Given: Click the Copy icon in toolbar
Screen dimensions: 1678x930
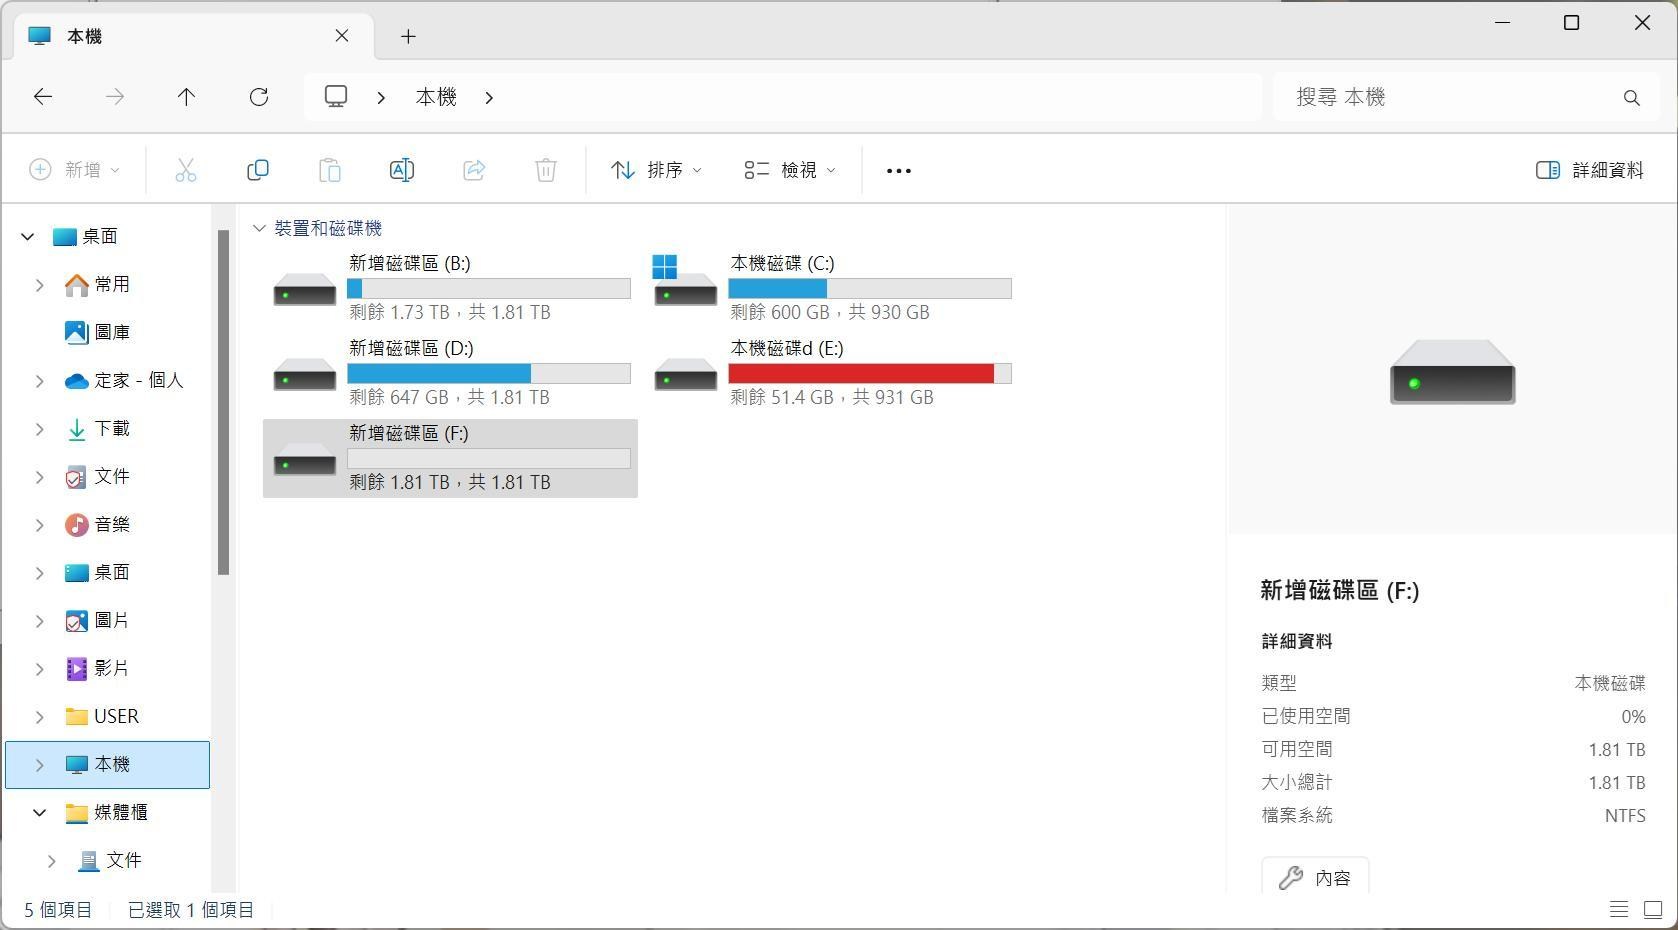Looking at the screenshot, I should point(258,170).
